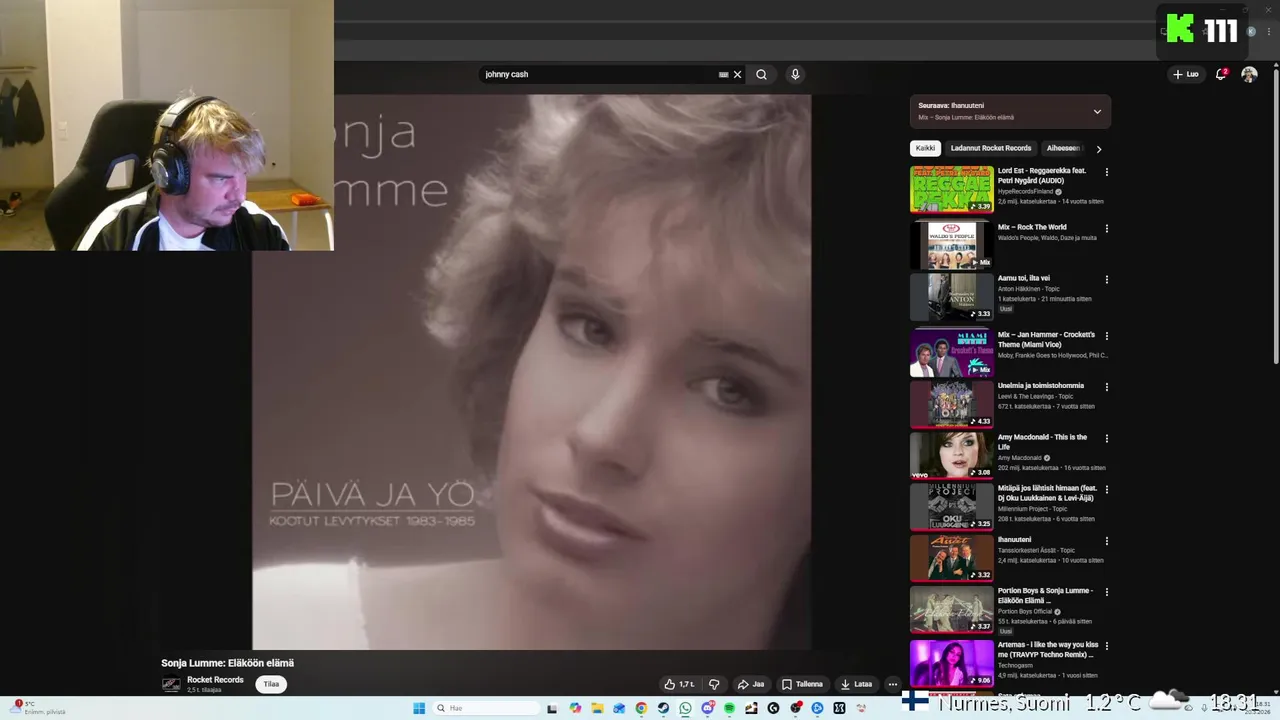Click the YouTube search magnifier button
Screen dimensions: 1280x720
(761, 74)
